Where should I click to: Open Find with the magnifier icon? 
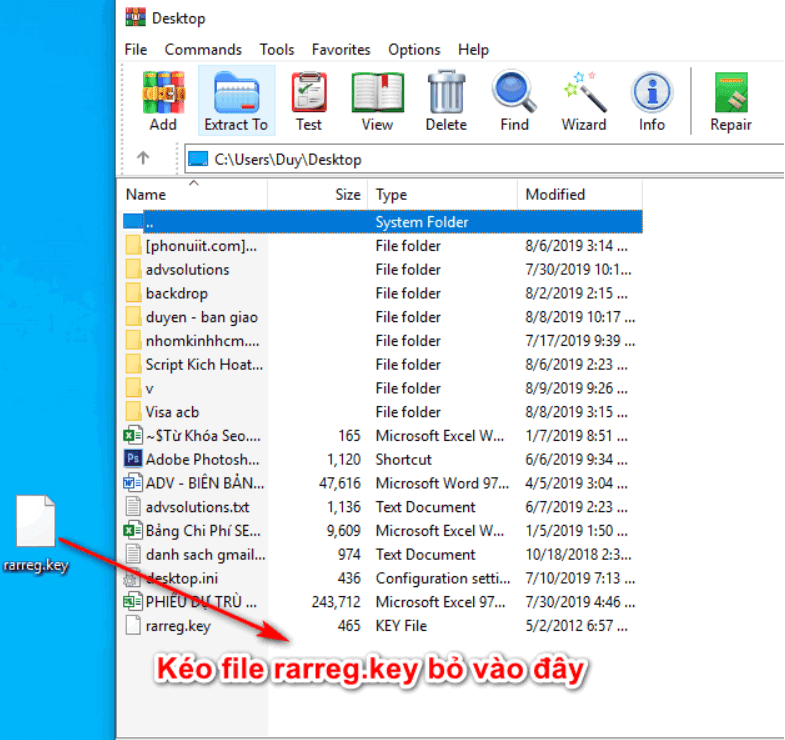point(514,101)
